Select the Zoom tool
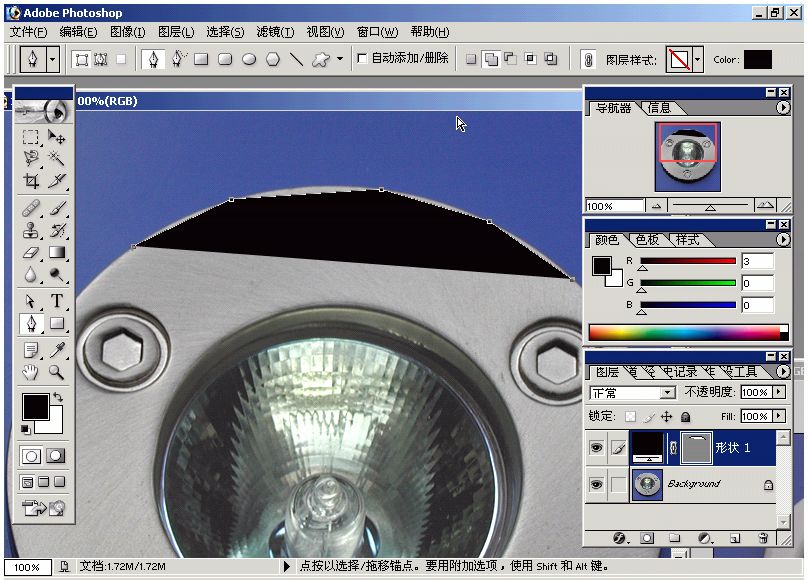 pyautogui.click(x=56, y=372)
